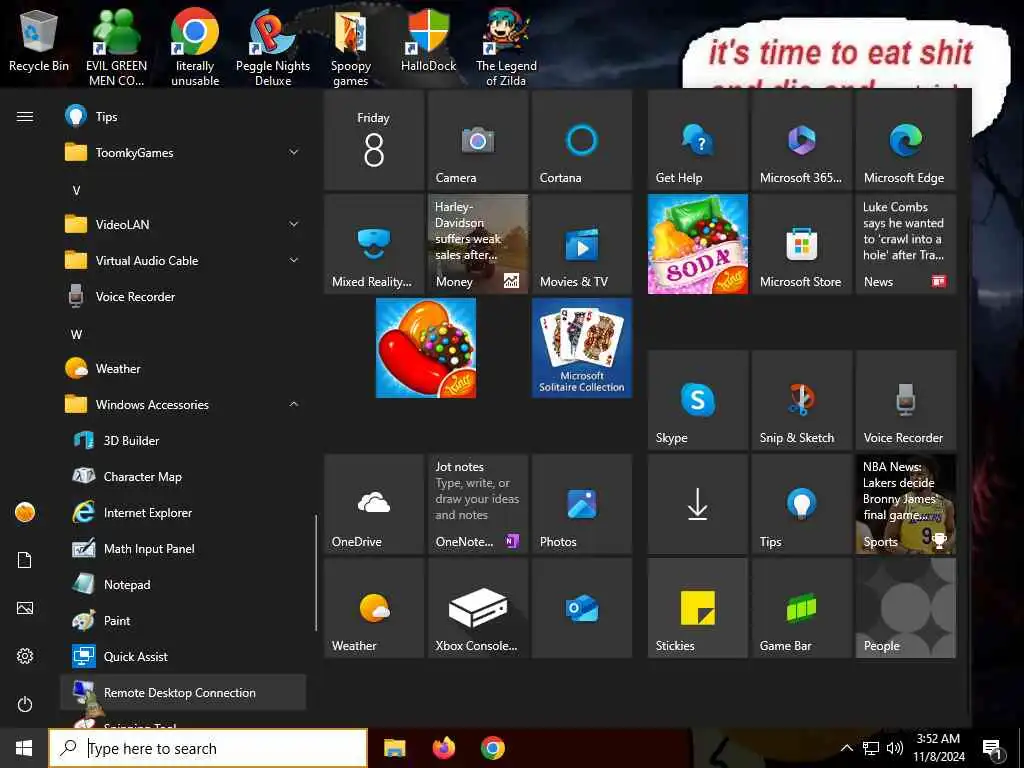Open the Movies & TV tile
1024x768 pixels.
(x=581, y=244)
